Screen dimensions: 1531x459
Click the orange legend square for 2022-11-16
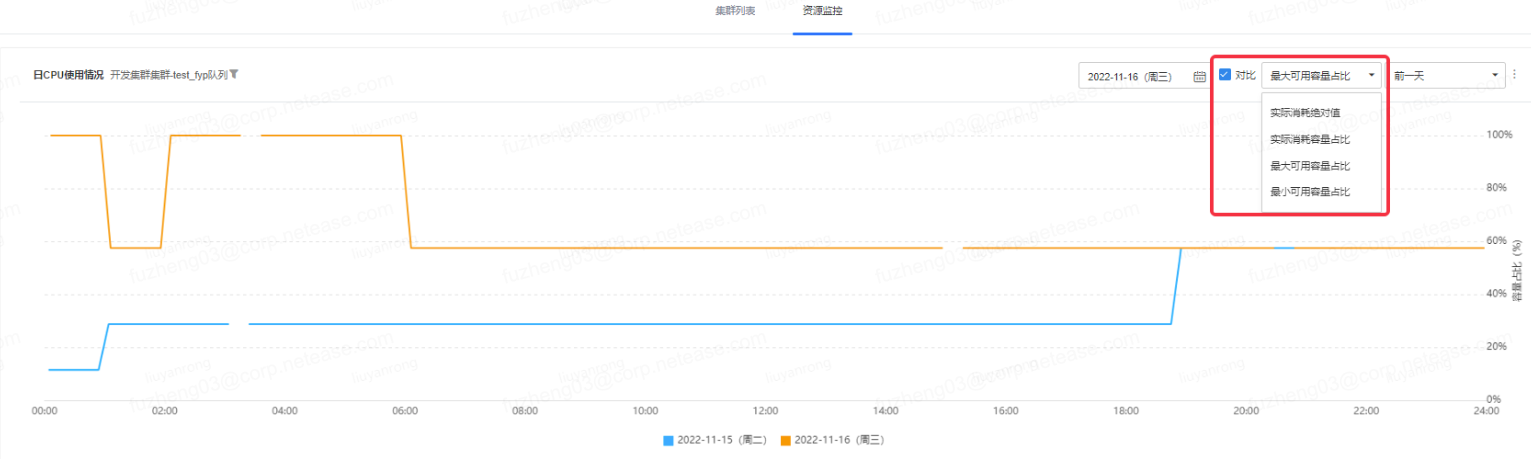pyautogui.click(x=785, y=440)
